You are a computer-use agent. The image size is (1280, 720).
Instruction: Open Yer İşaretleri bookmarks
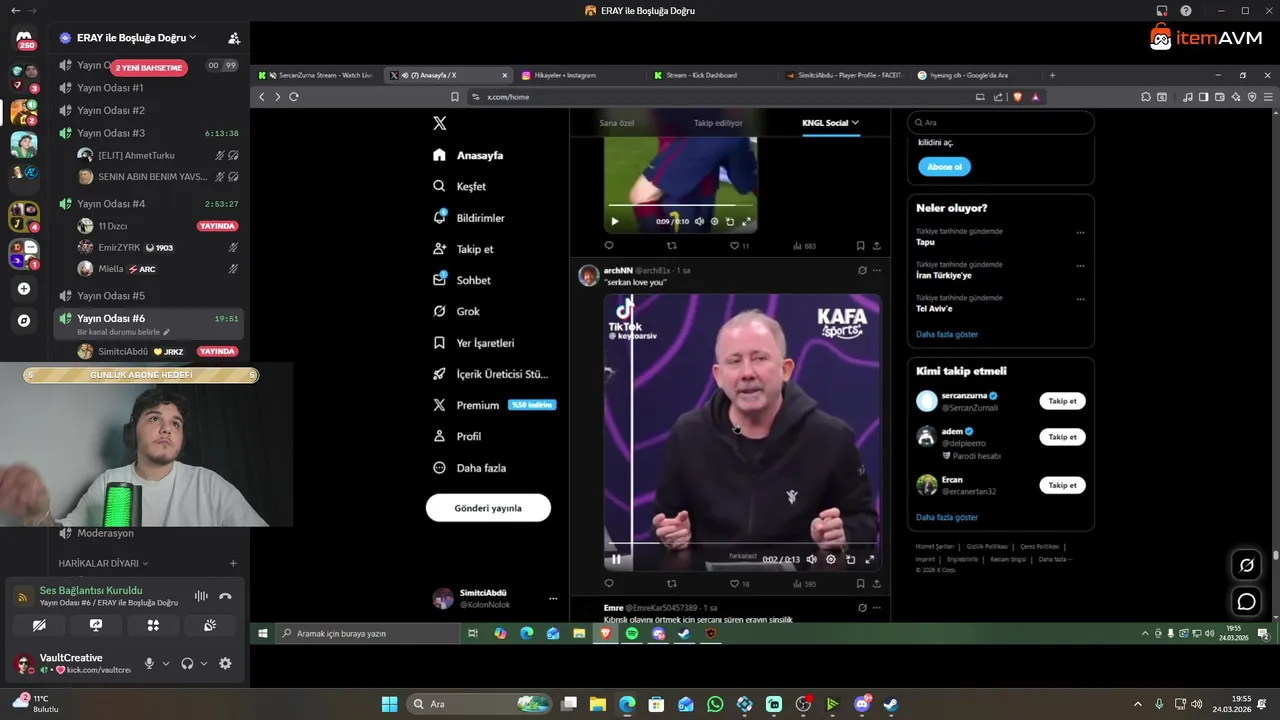pos(473,343)
